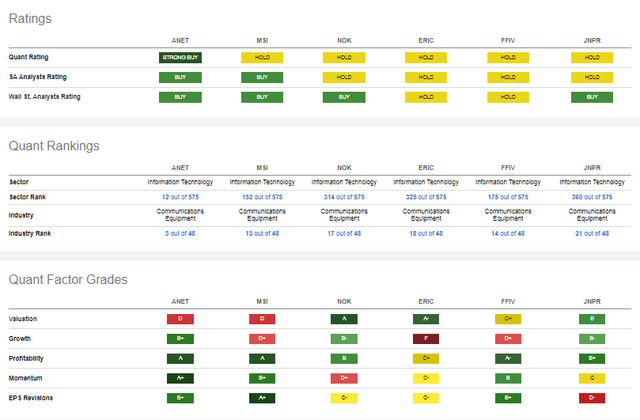Click JNPR's yellow Momentum grade badge
The width and height of the screenshot is (640, 420).
[x=592, y=378]
